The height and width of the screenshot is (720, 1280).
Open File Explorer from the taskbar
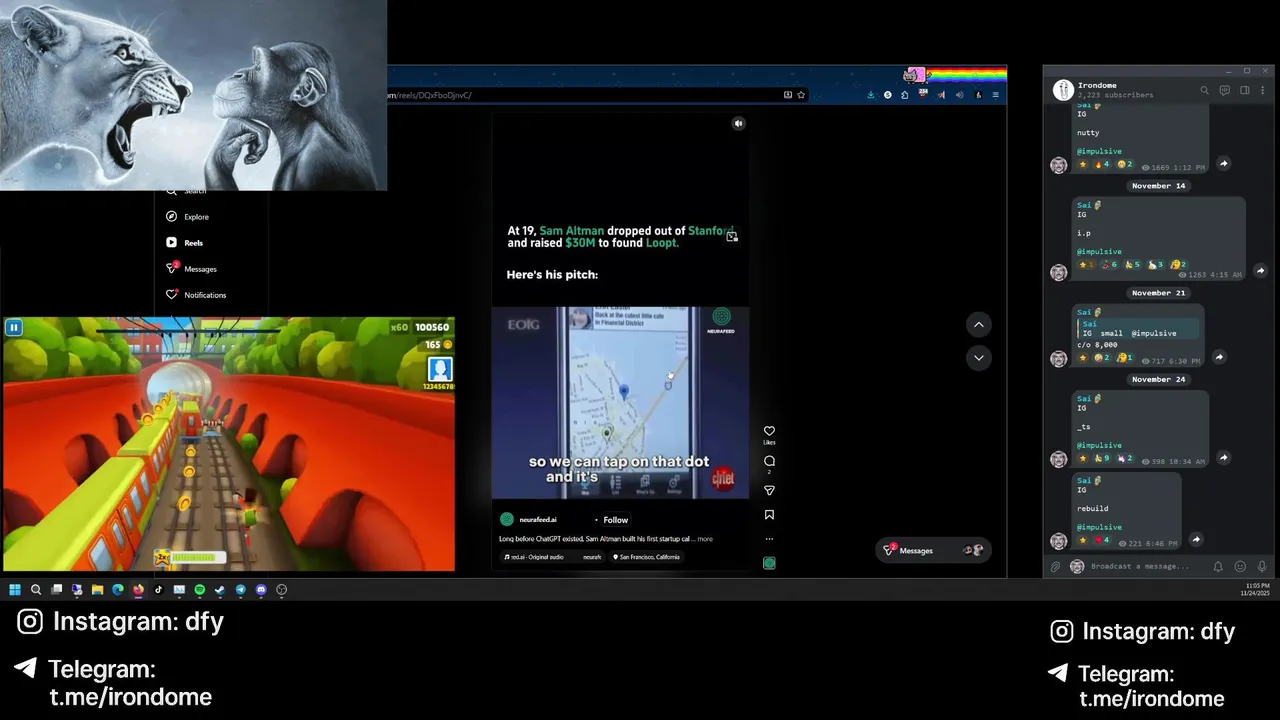point(97,590)
